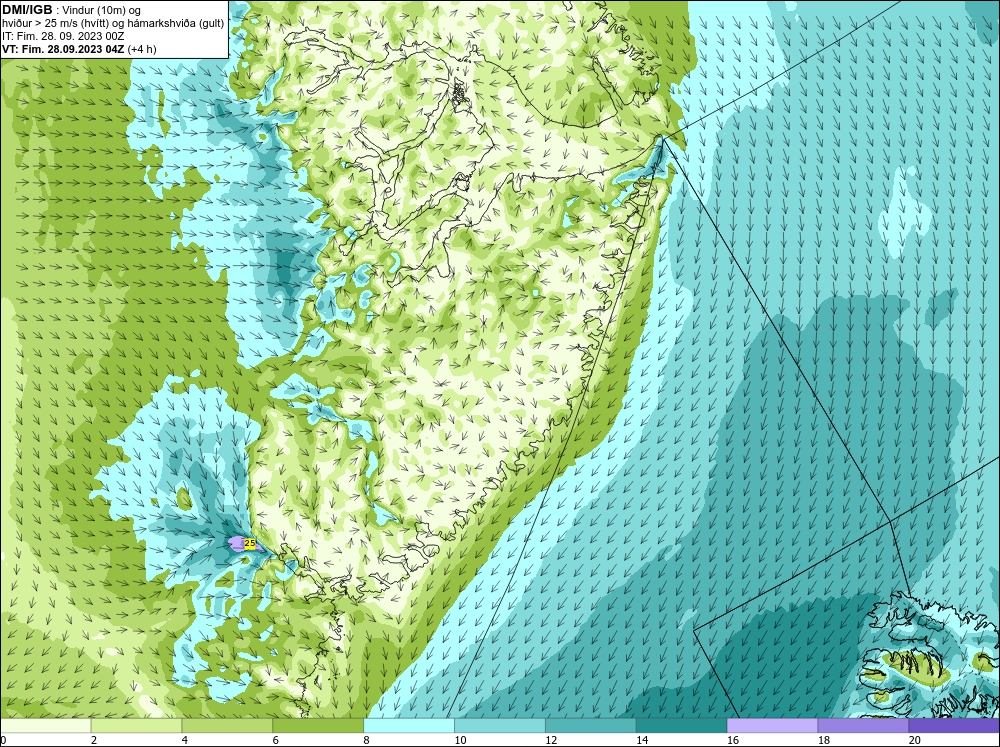The image size is (1000, 747).
Task: Click the DMI/IGB title text
Action: tap(27, 10)
